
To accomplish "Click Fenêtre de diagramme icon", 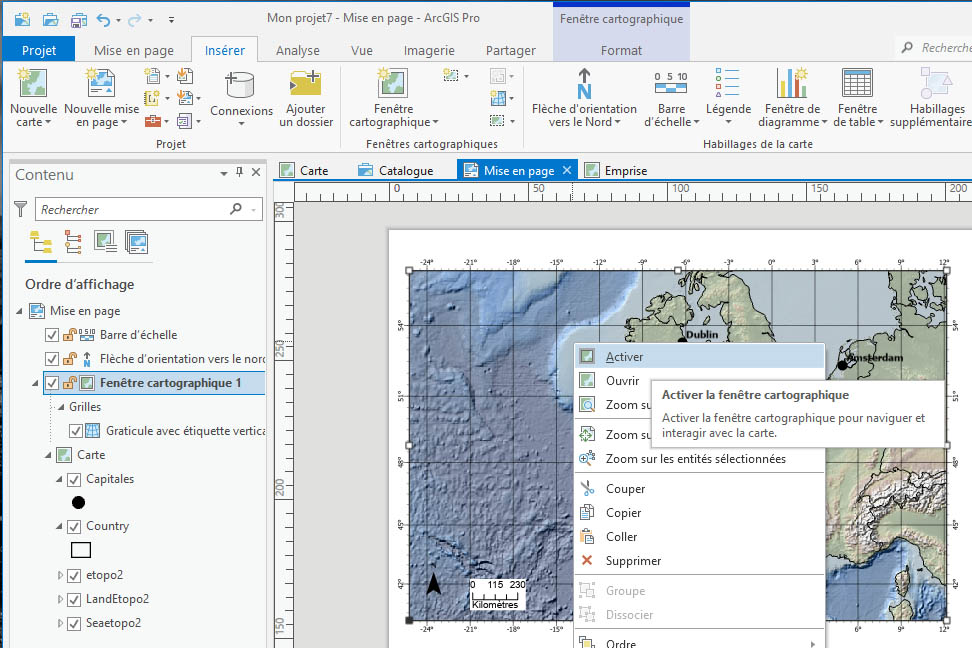I will [x=792, y=84].
